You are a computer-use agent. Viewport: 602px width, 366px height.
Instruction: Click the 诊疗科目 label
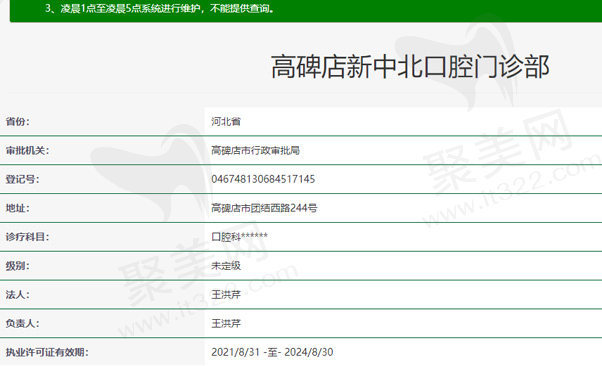click(x=27, y=237)
